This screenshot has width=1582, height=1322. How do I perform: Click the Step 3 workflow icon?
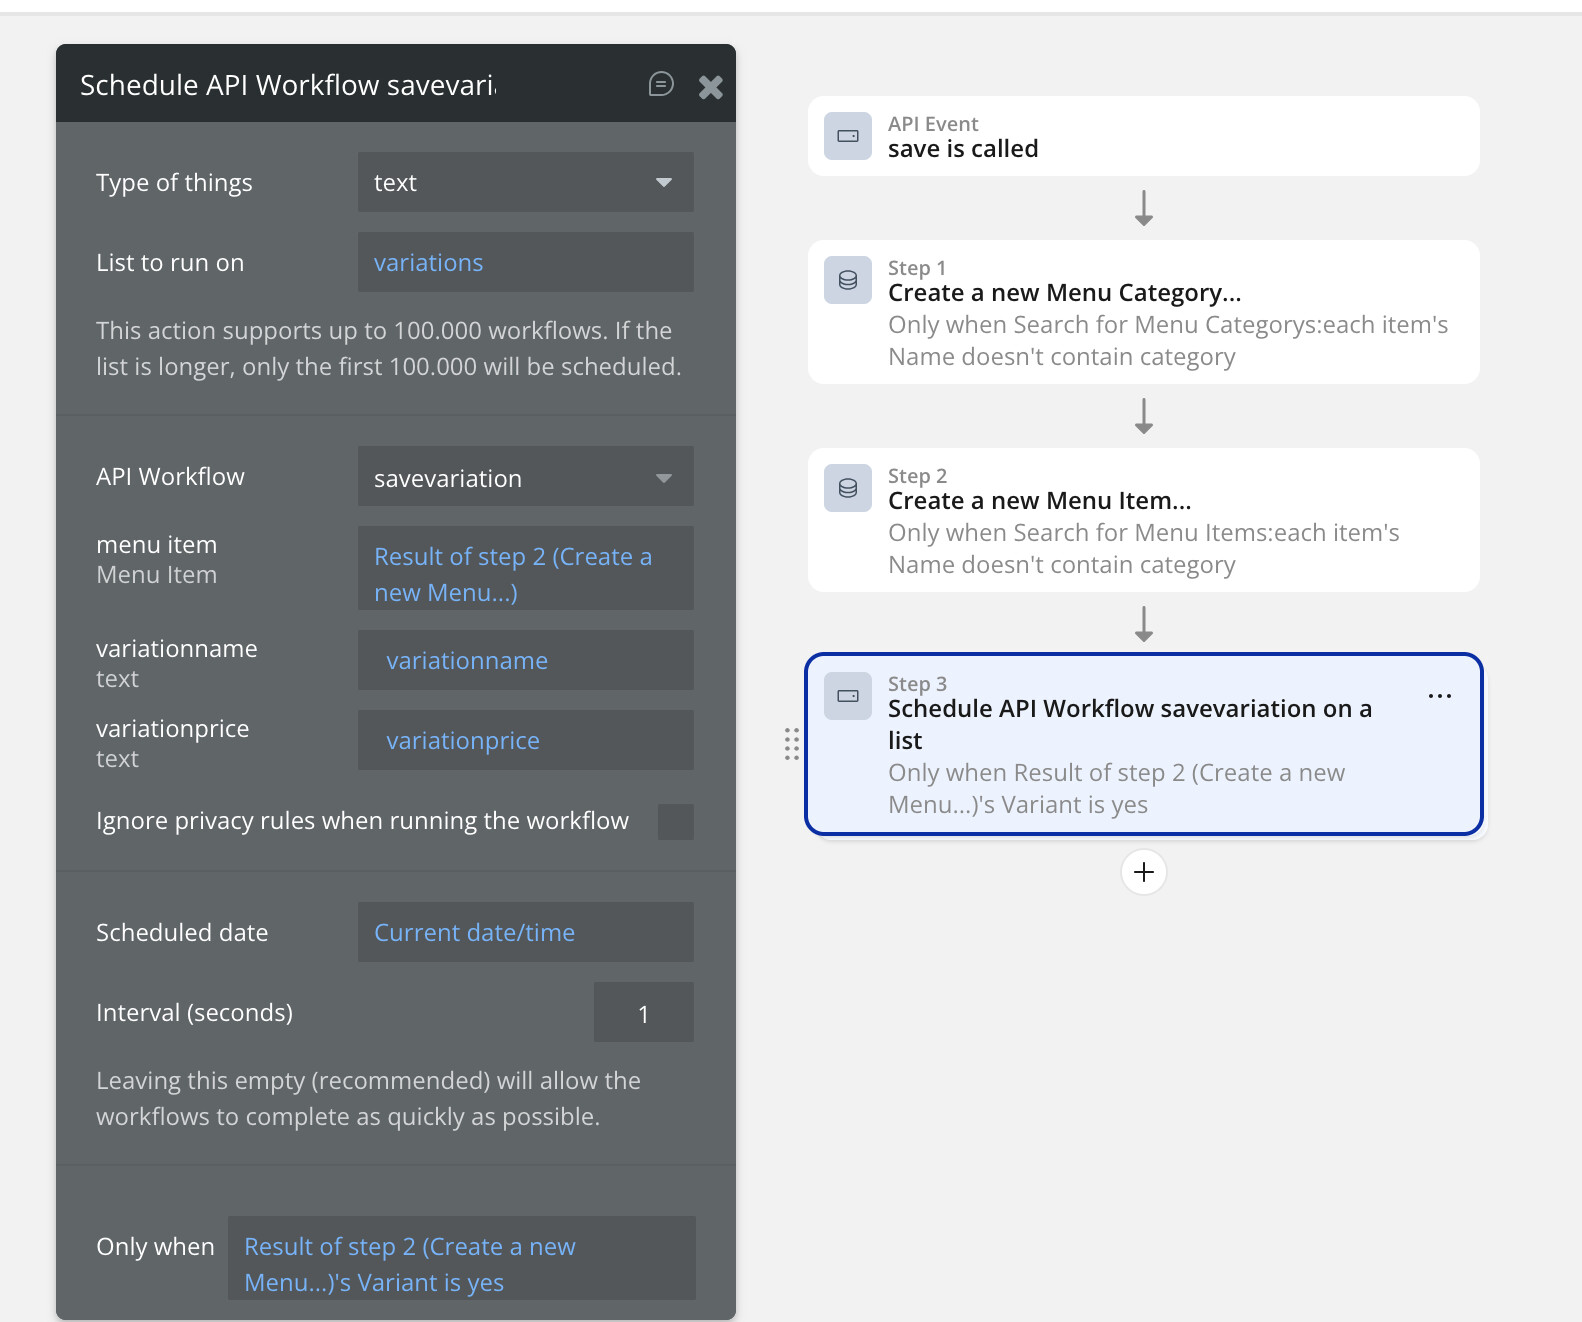[x=848, y=696]
